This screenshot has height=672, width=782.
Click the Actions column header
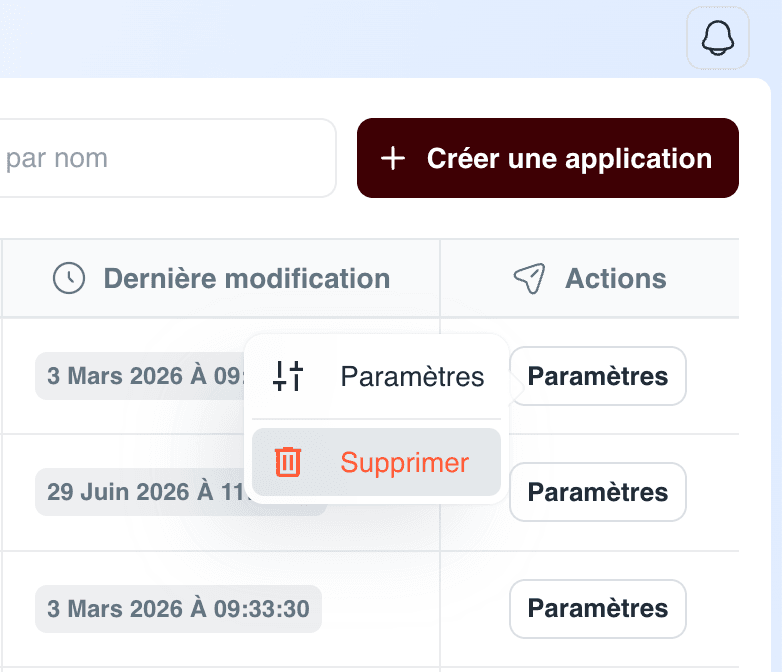589,278
